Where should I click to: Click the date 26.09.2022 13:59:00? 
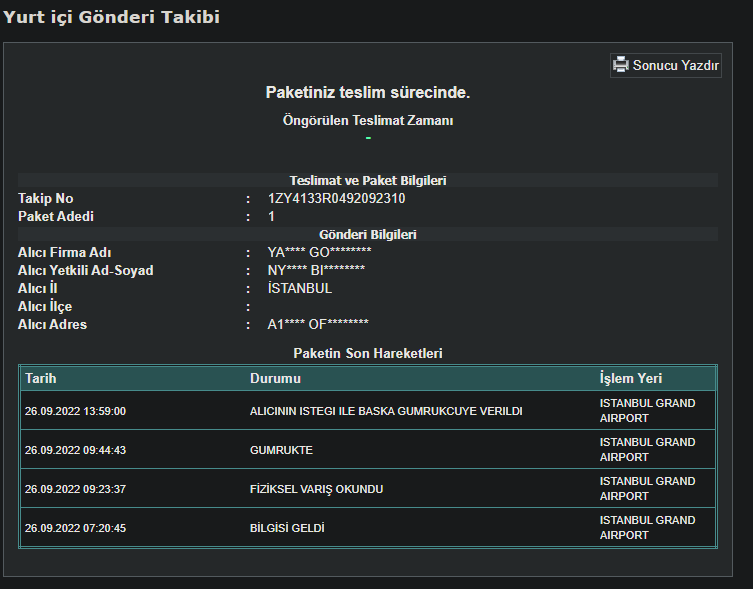[x=75, y=411]
